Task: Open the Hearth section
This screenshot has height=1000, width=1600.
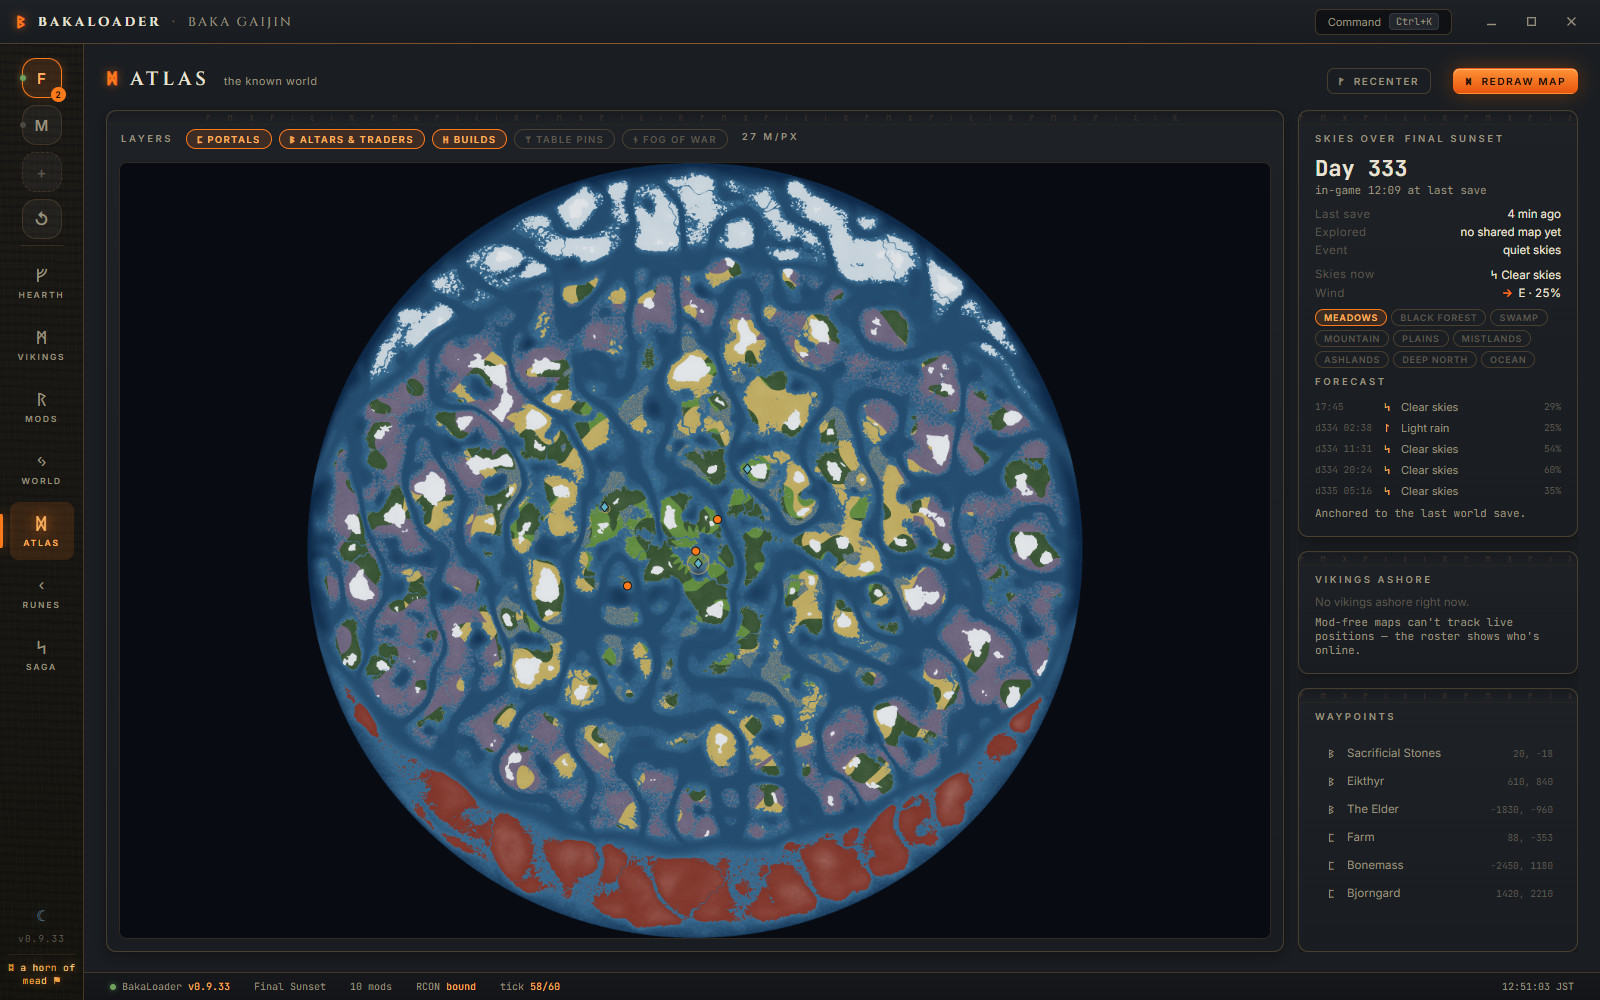Action: (41, 282)
